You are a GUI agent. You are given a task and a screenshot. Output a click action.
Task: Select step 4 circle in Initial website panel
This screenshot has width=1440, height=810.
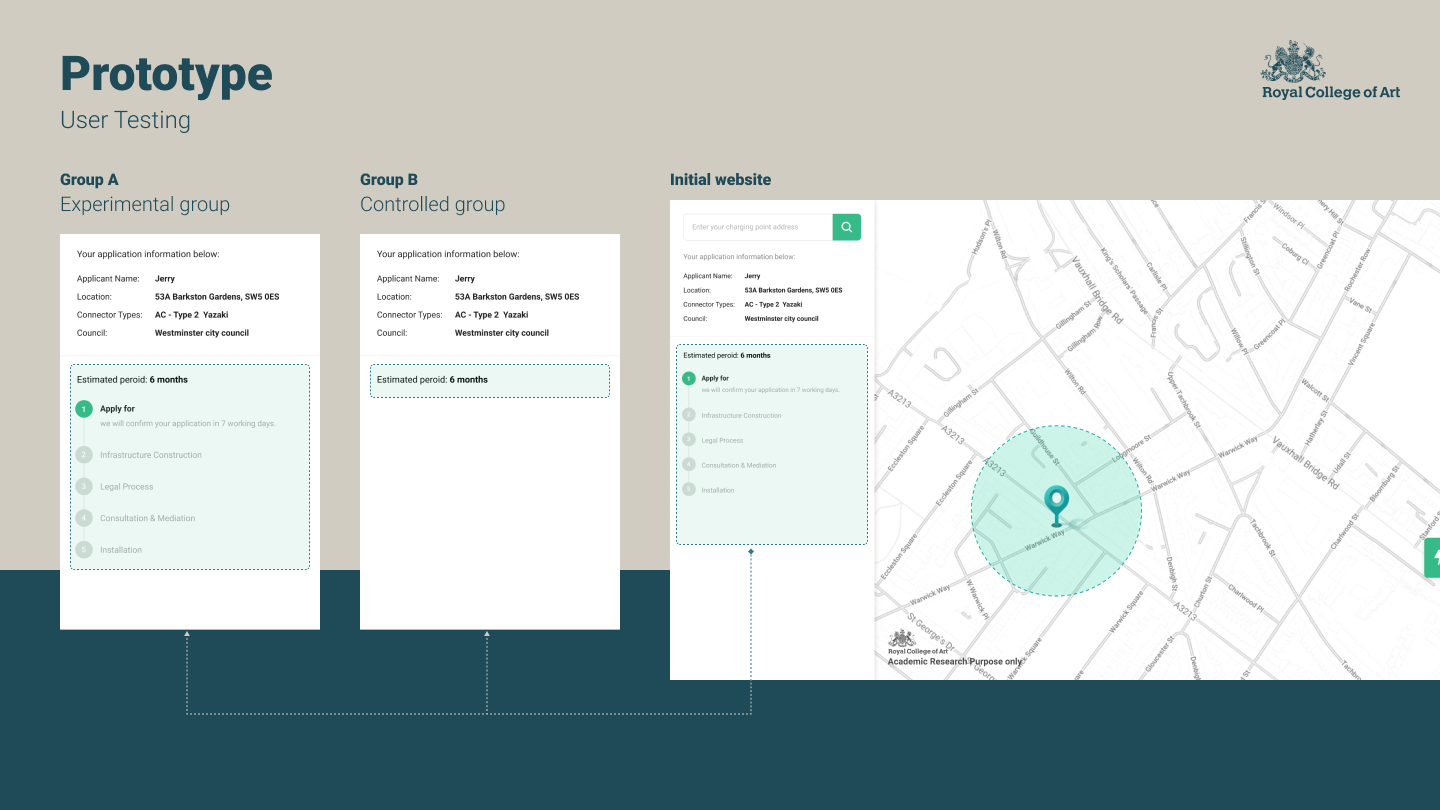coord(689,465)
